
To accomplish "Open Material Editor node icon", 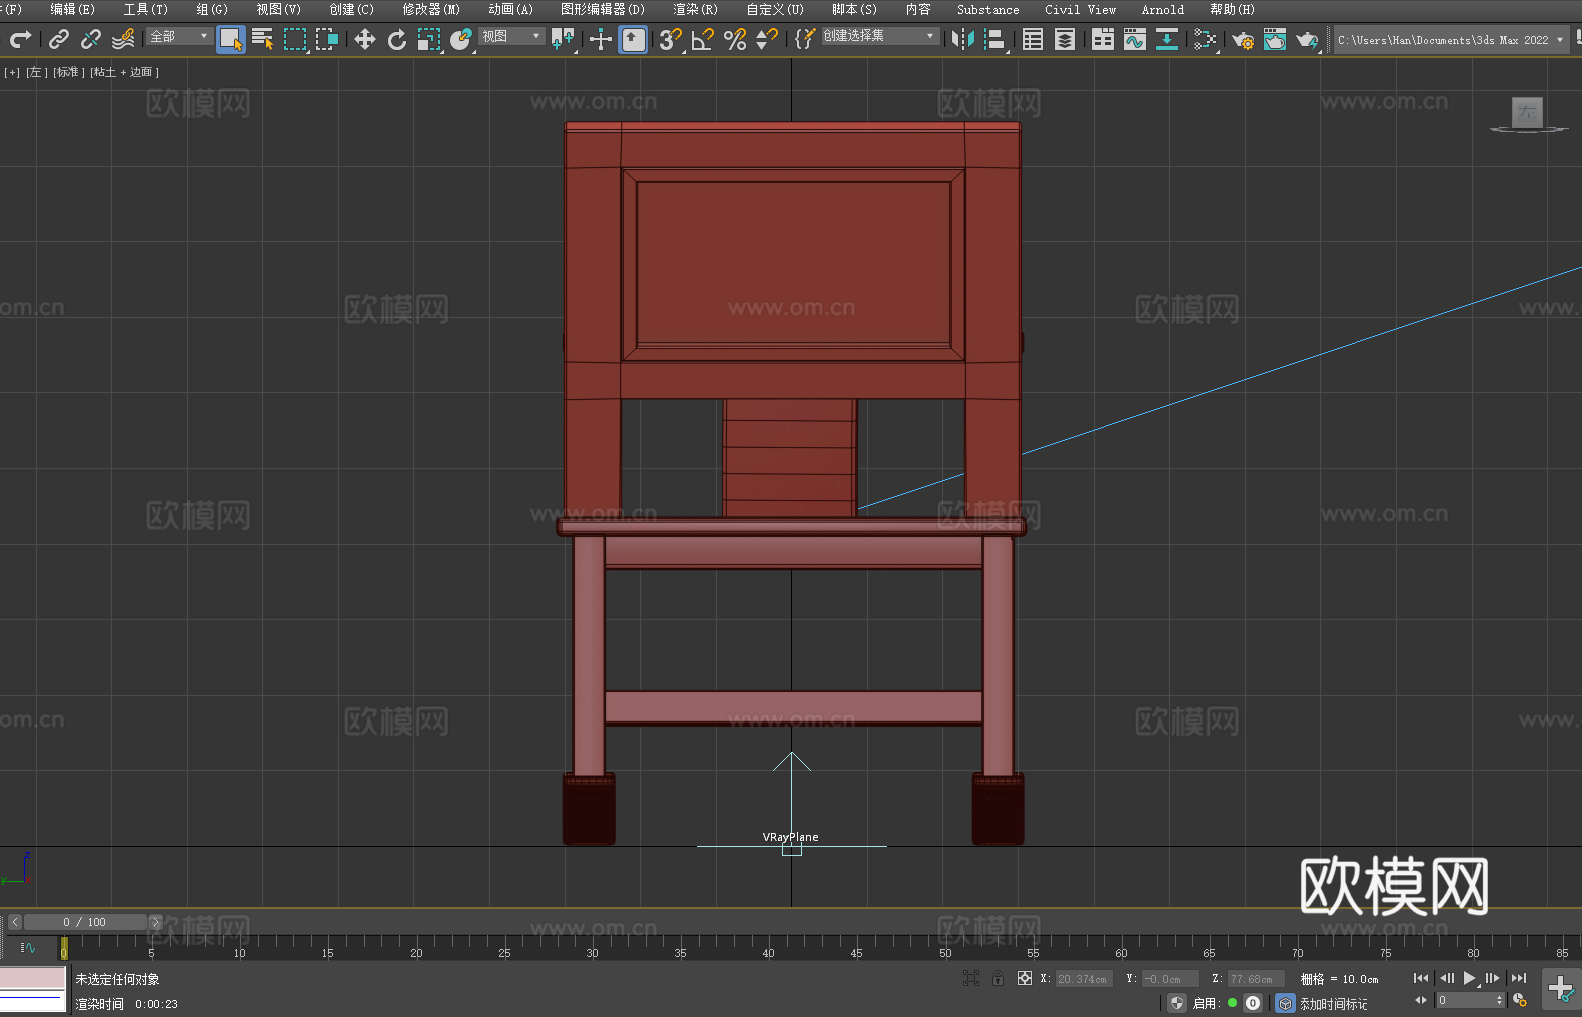I will 1205,39.
